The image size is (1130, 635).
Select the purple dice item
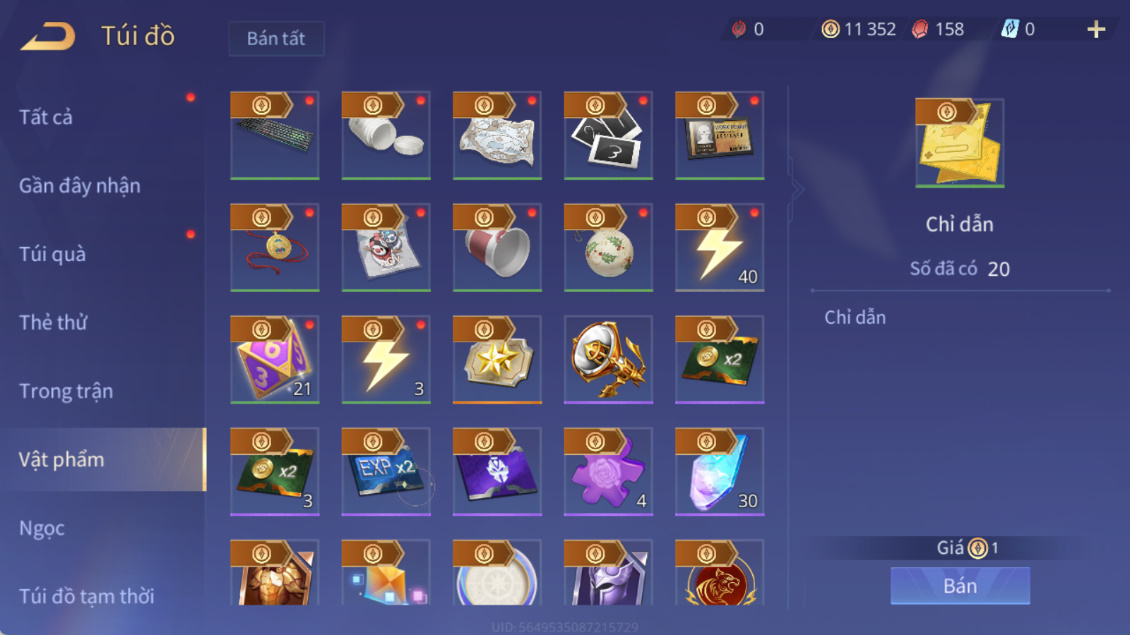[275, 360]
